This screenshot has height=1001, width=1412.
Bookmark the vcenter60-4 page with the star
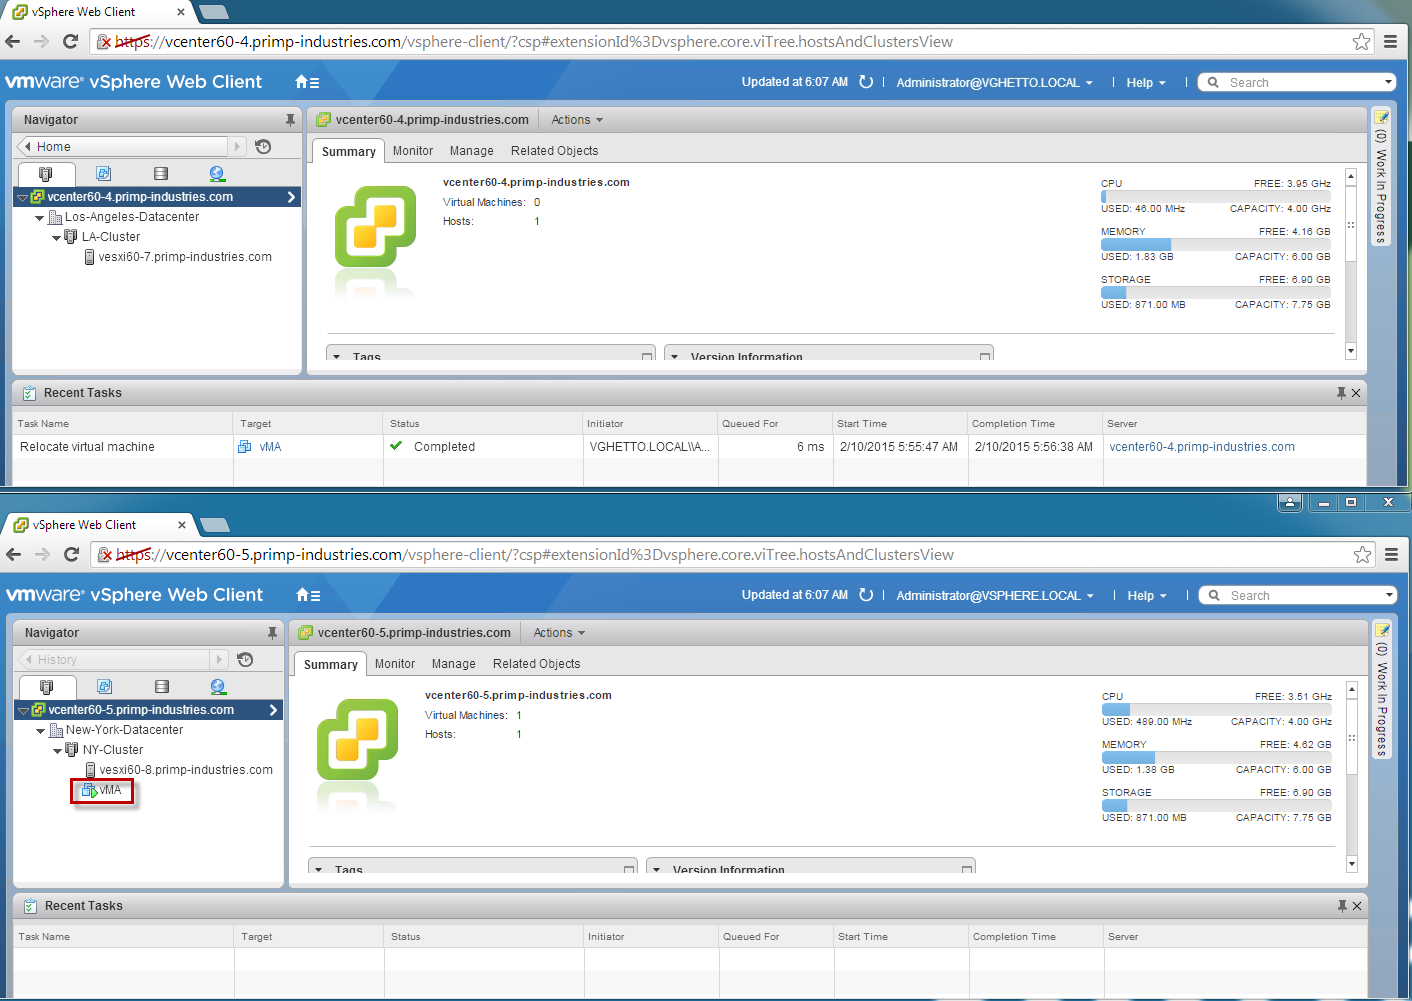point(1361,41)
